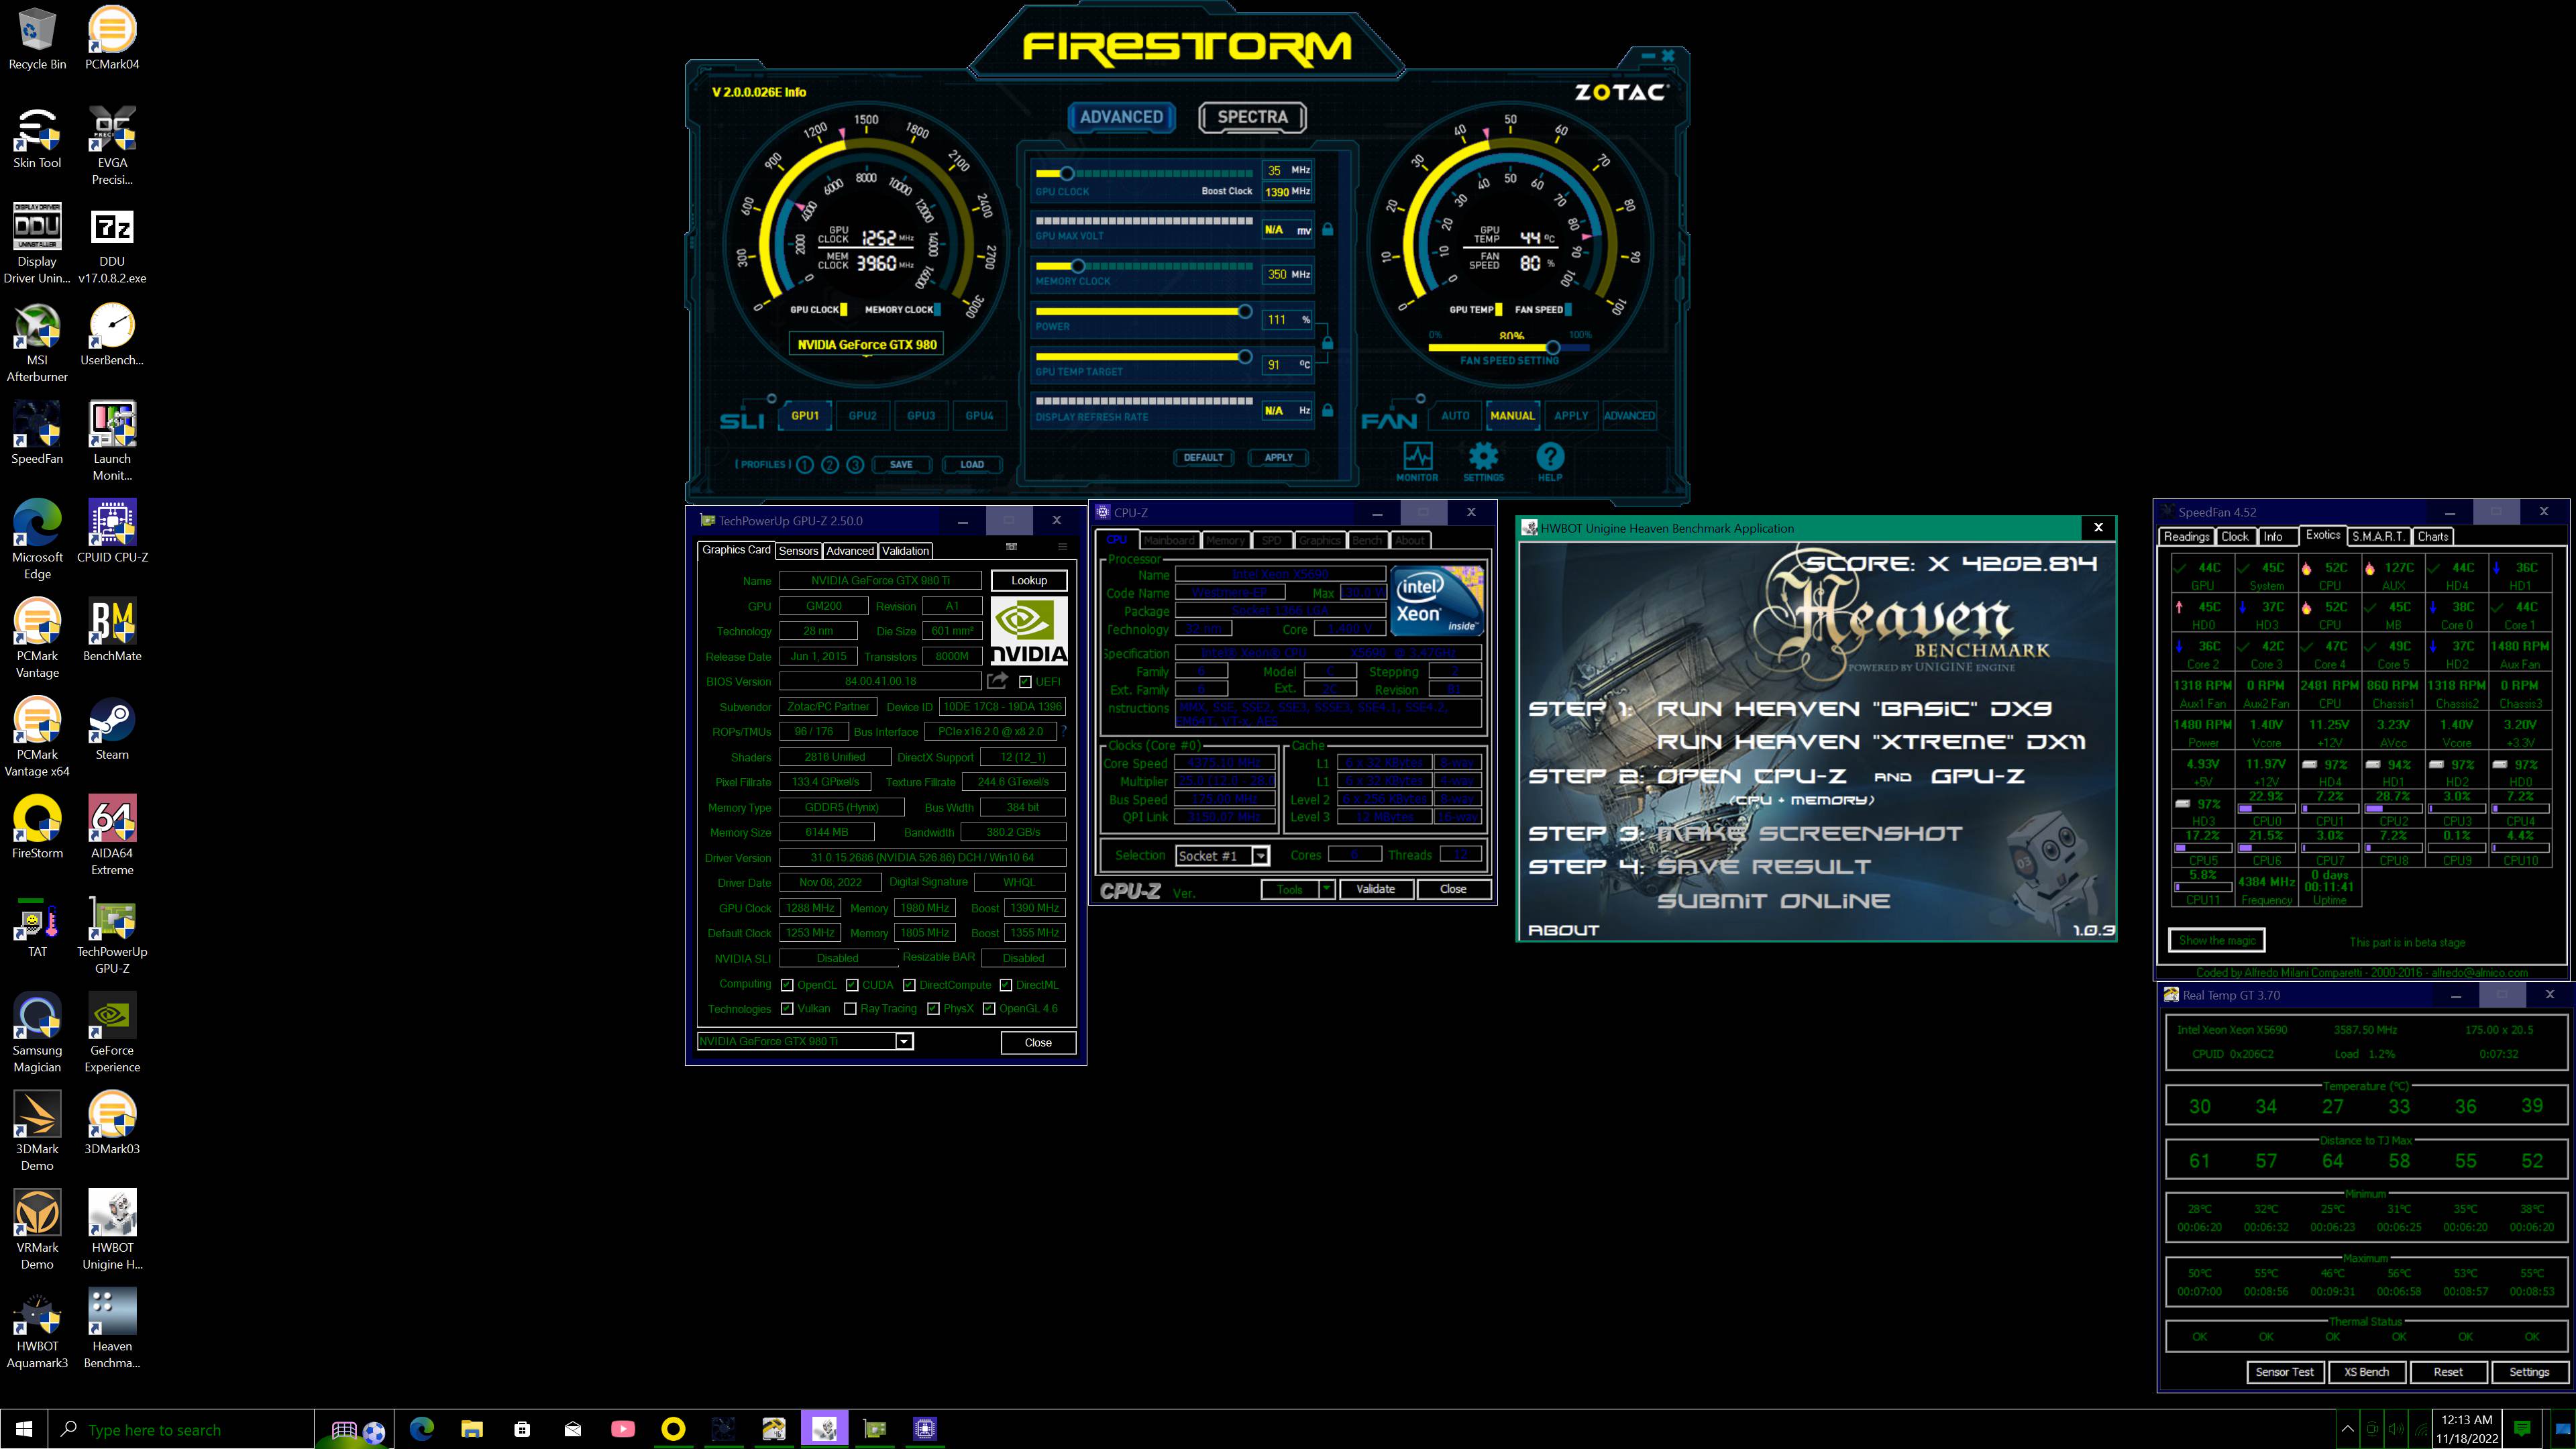This screenshot has width=2576, height=1449.
Task: Open the Windows Start menu
Action: [24, 1429]
